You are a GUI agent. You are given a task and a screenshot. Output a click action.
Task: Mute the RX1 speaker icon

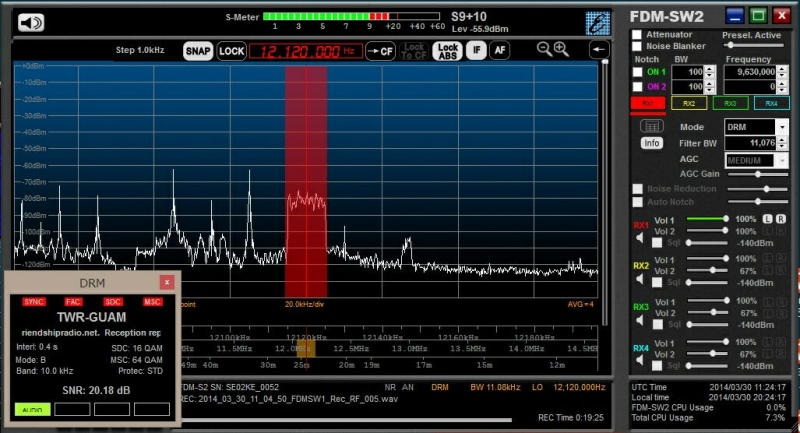pyautogui.click(x=640, y=238)
